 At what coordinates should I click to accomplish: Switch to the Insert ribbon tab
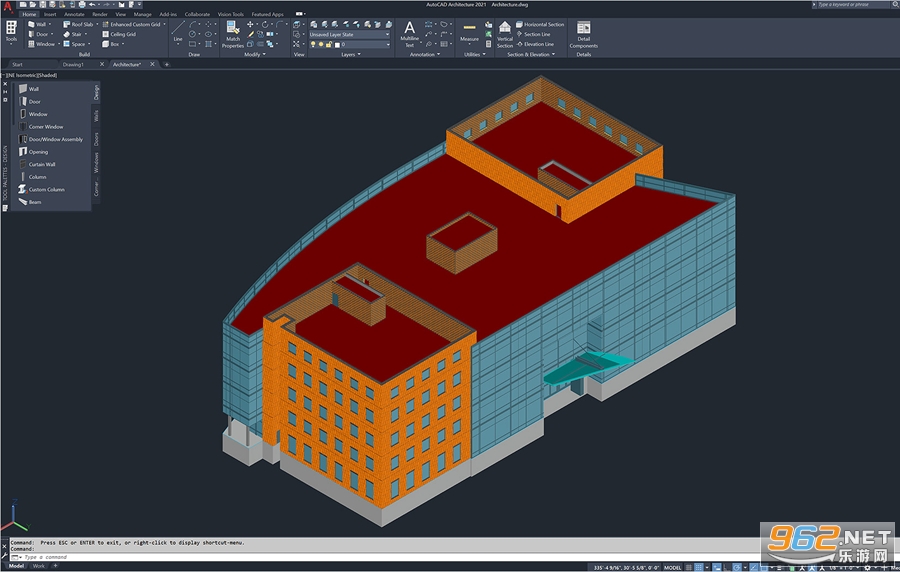point(50,14)
